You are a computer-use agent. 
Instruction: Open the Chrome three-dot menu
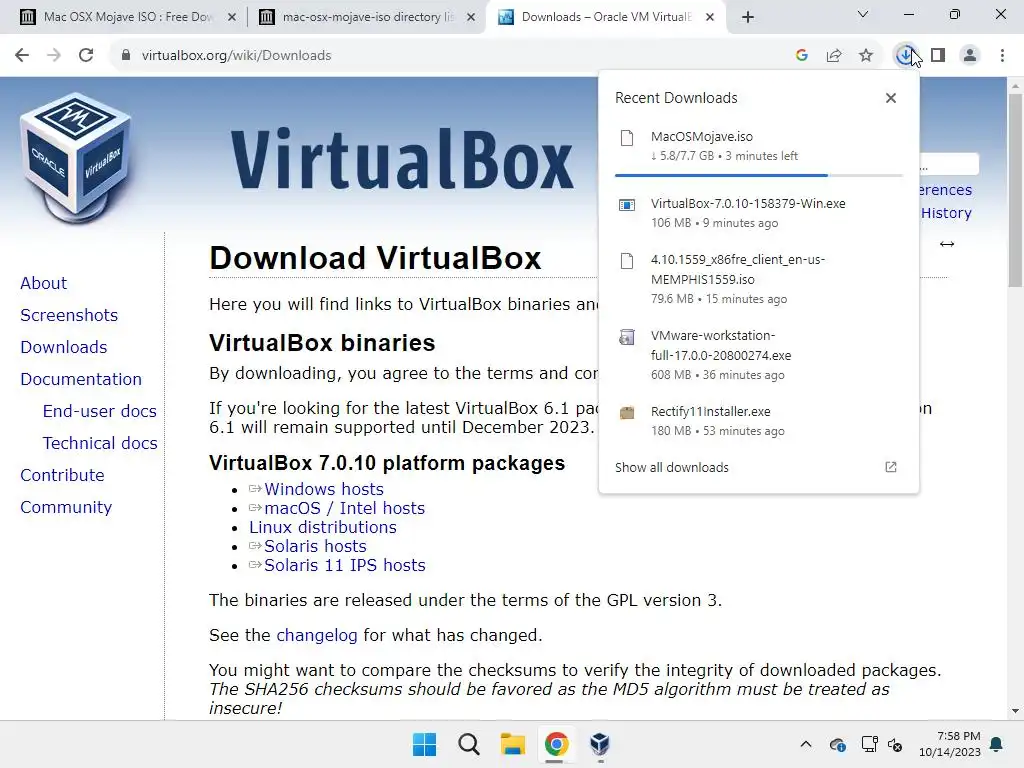(x=1002, y=56)
